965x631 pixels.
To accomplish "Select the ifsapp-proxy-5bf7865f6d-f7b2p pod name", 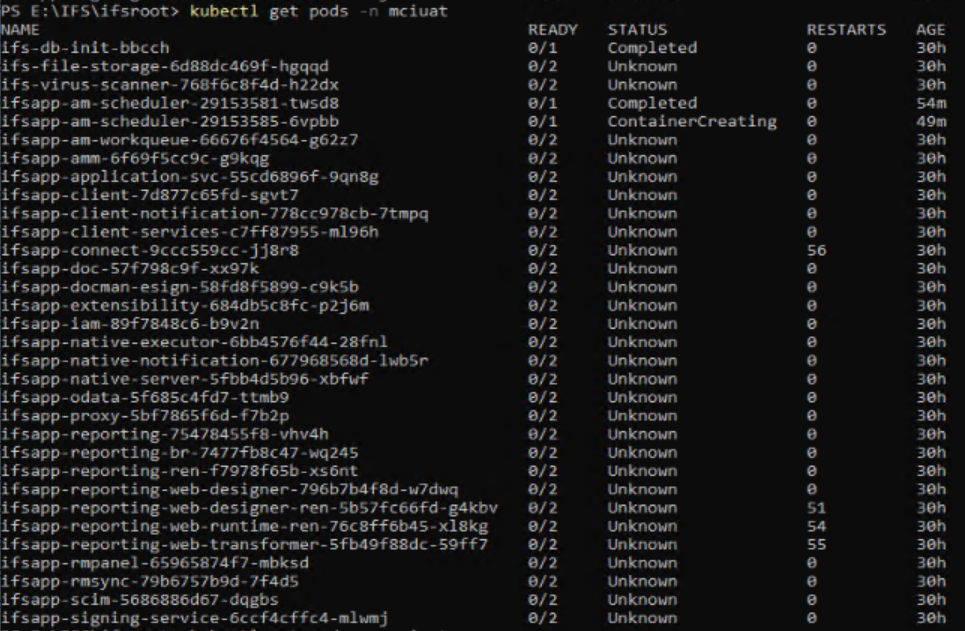I will [x=145, y=416].
